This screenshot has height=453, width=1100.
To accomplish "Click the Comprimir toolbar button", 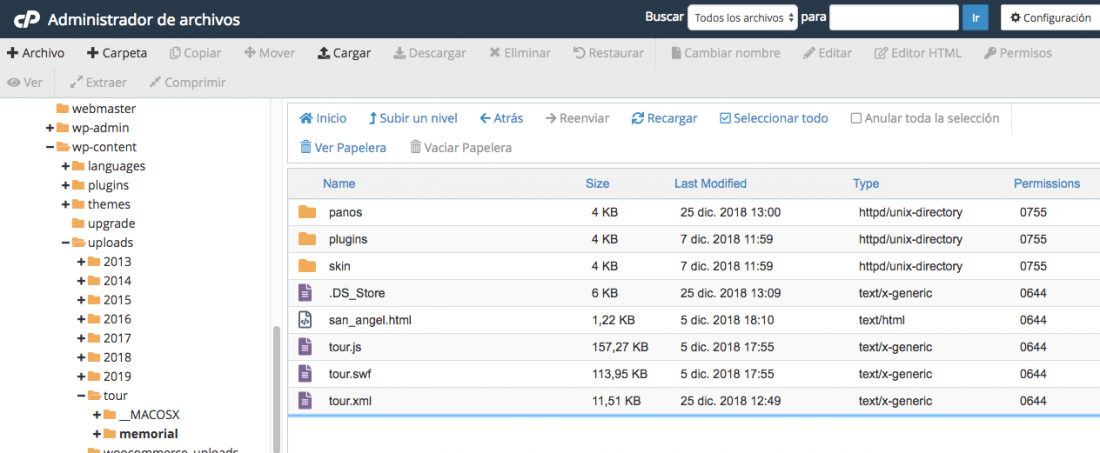I will click(187, 83).
